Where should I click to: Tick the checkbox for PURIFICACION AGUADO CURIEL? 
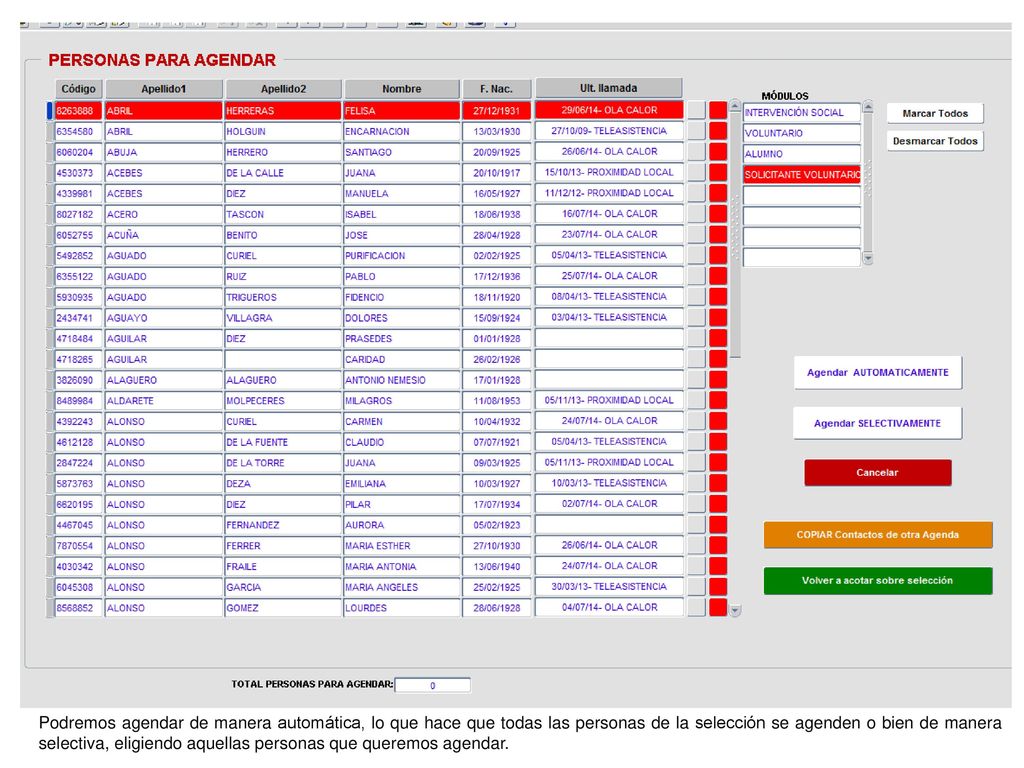point(696,255)
